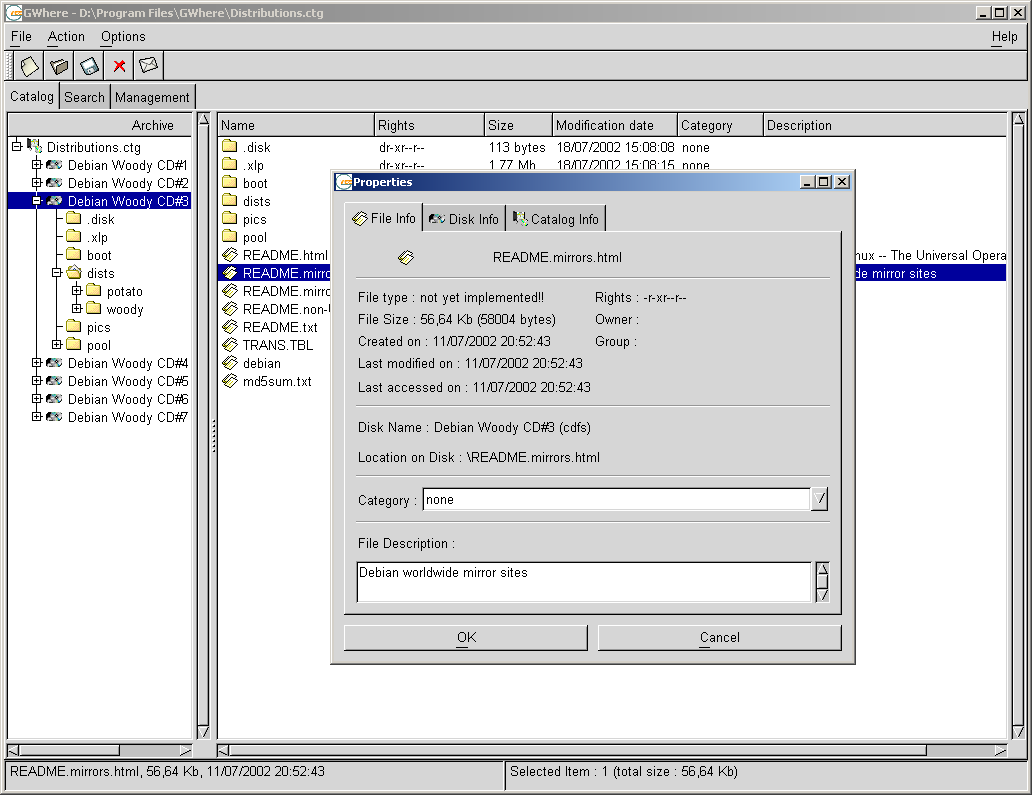
Task: Click the Open catalog folder toolbar icon
Action: pos(59,66)
